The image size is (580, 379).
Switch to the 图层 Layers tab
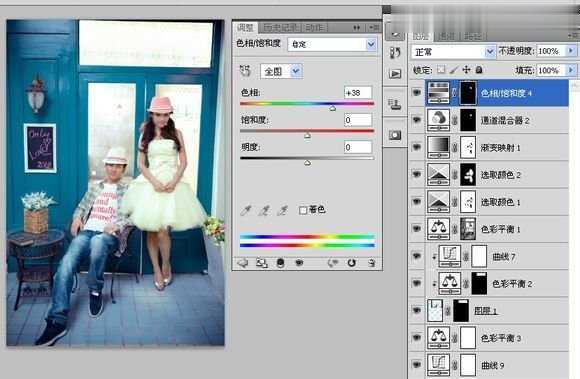click(x=421, y=36)
